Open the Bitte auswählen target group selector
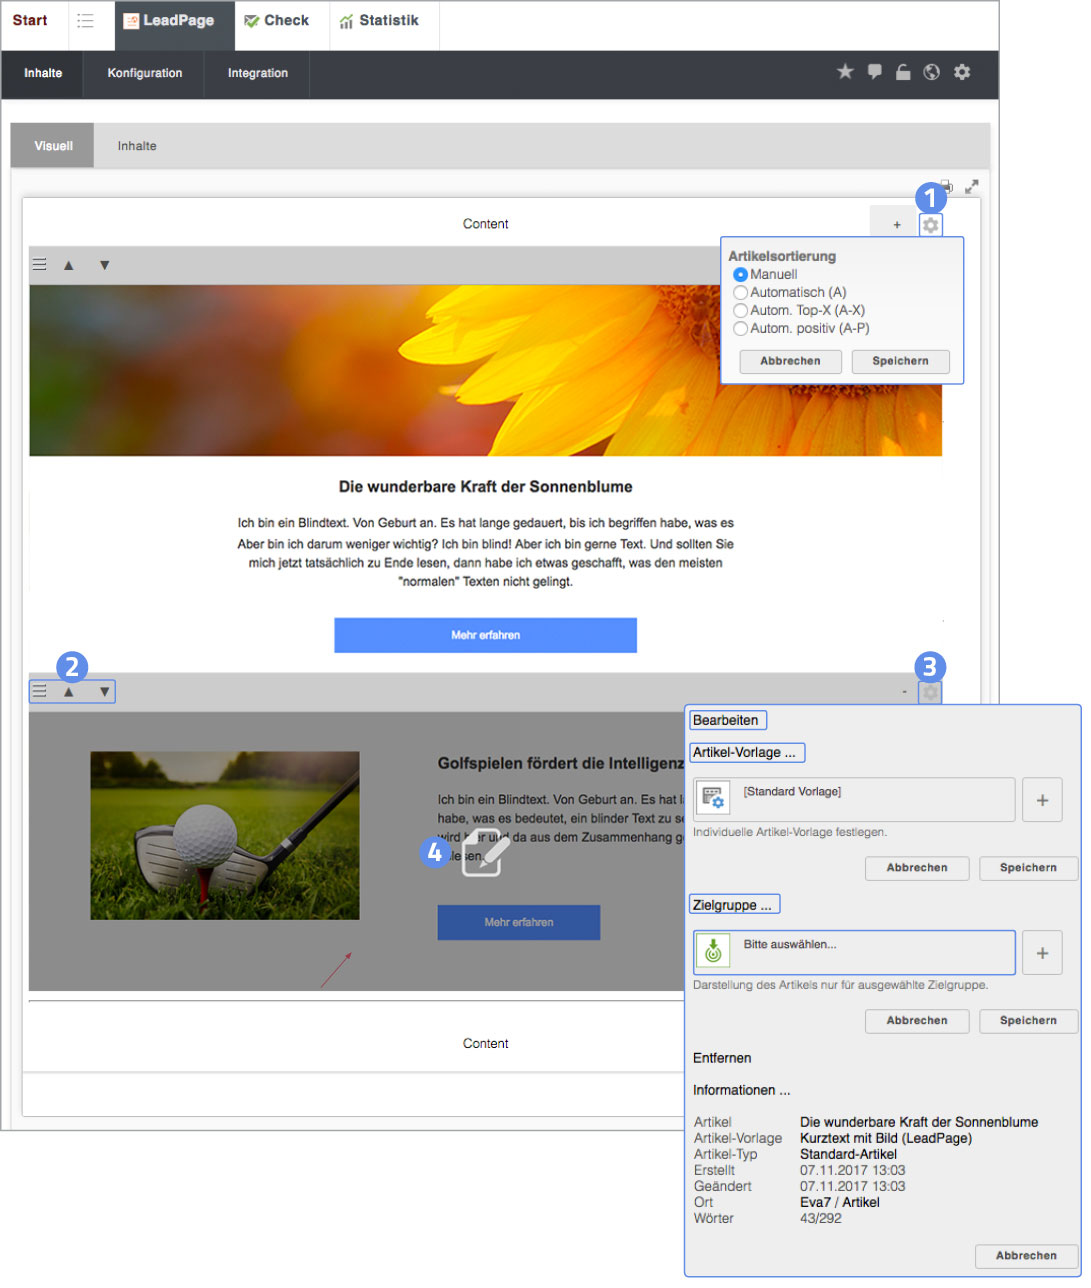 click(854, 952)
